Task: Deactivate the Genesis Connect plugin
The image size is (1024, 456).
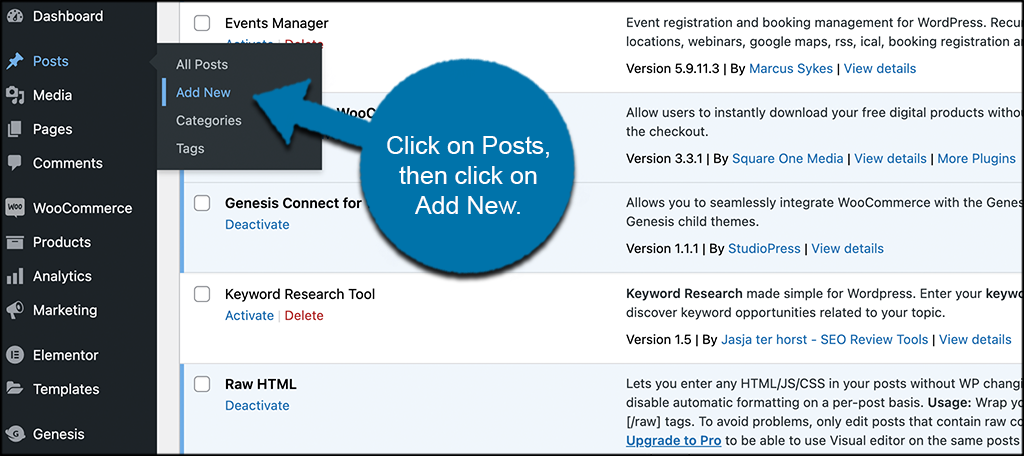Action: point(257,224)
